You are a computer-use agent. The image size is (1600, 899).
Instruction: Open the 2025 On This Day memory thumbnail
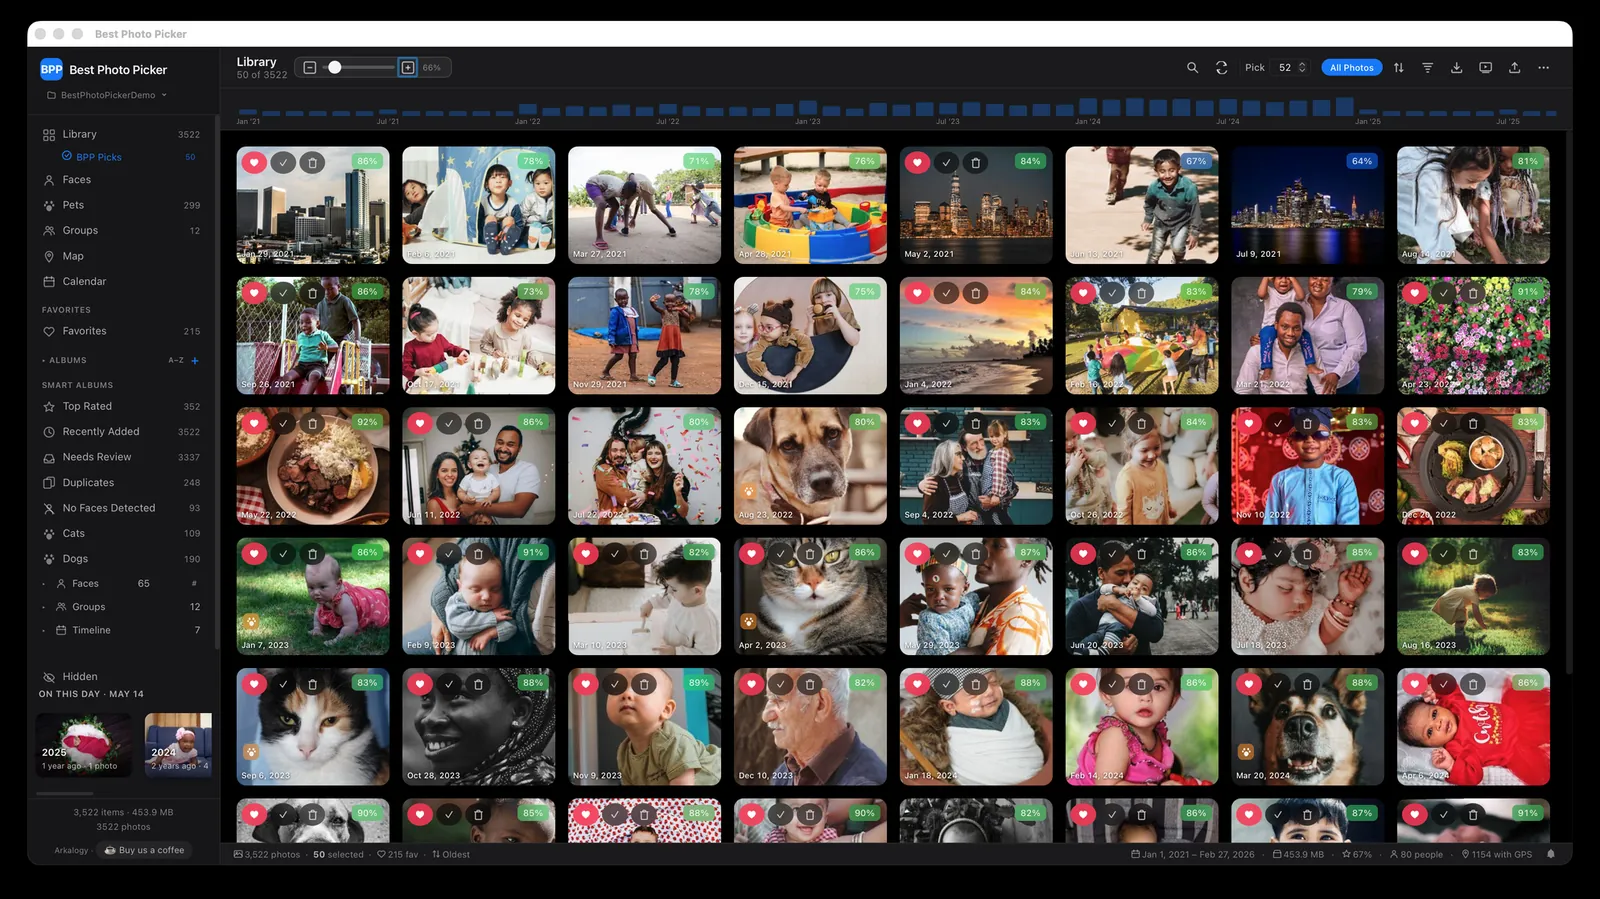84,745
